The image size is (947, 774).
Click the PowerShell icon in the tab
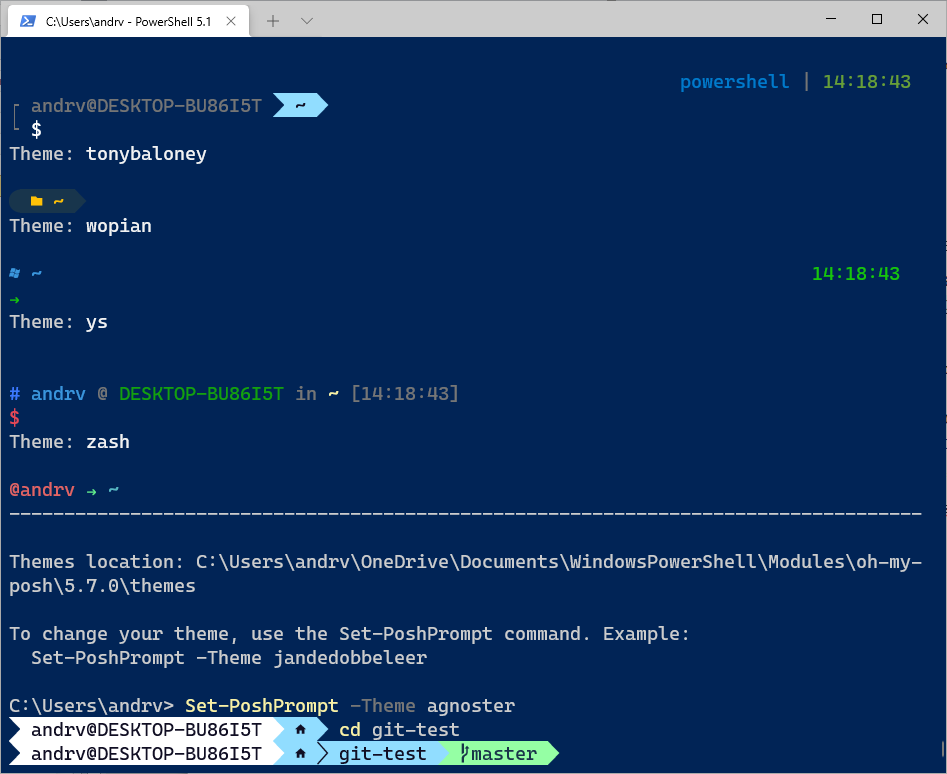pyautogui.click(x=27, y=21)
